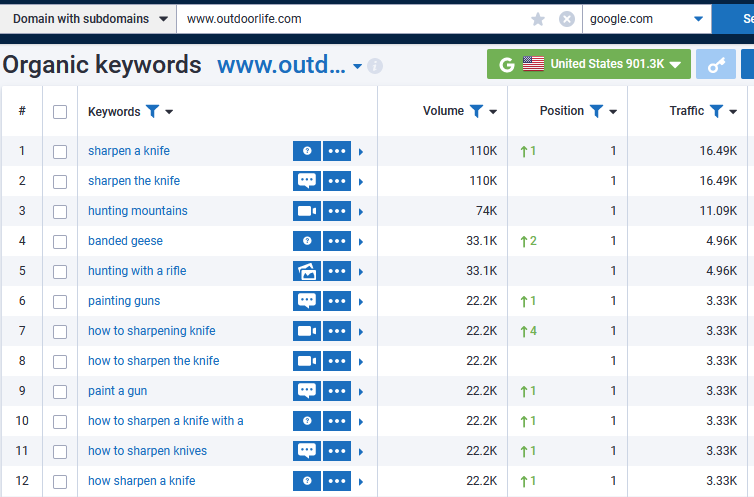
Task: Click the speech bubble icon for 'how to sharpen knives'
Action: pyautogui.click(x=307, y=451)
